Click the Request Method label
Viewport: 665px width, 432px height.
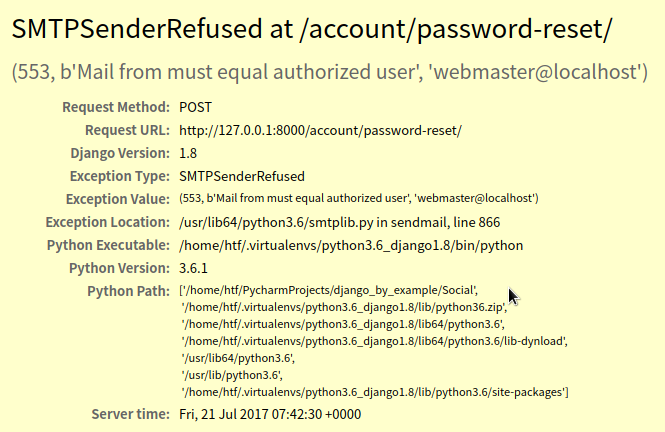point(116,107)
